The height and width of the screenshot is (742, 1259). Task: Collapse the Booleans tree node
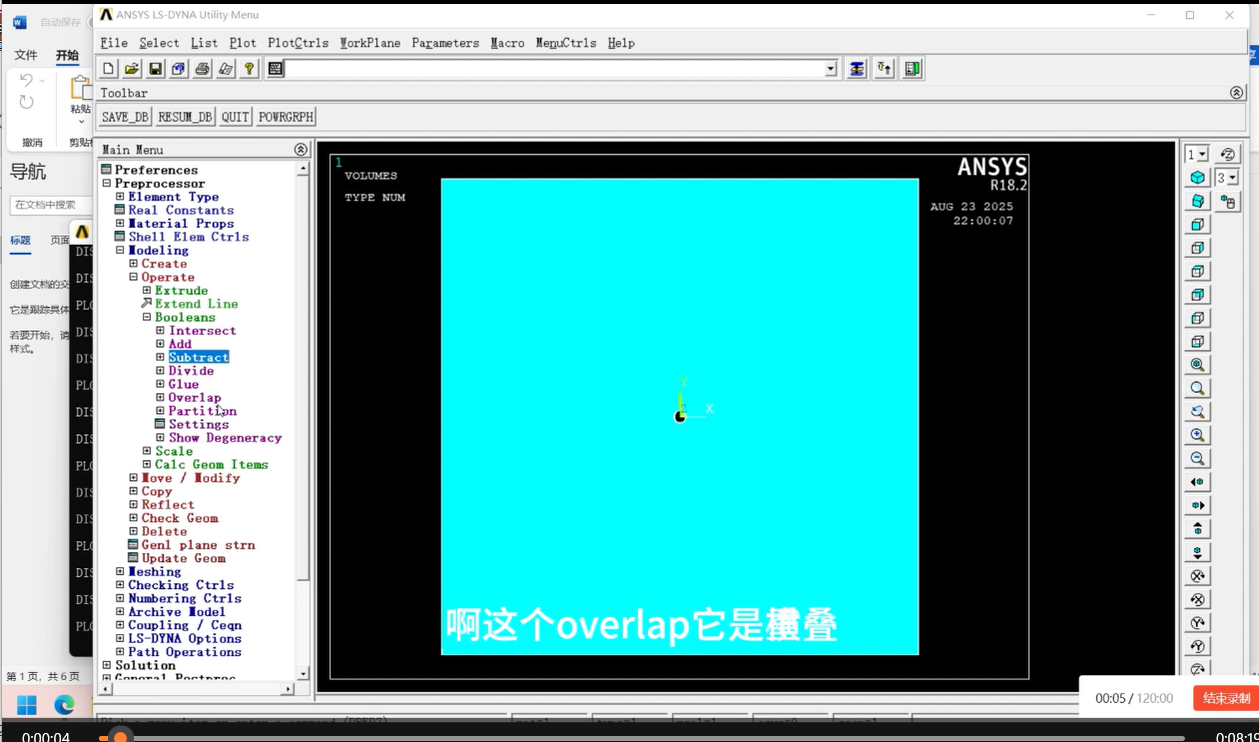[x=147, y=318]
